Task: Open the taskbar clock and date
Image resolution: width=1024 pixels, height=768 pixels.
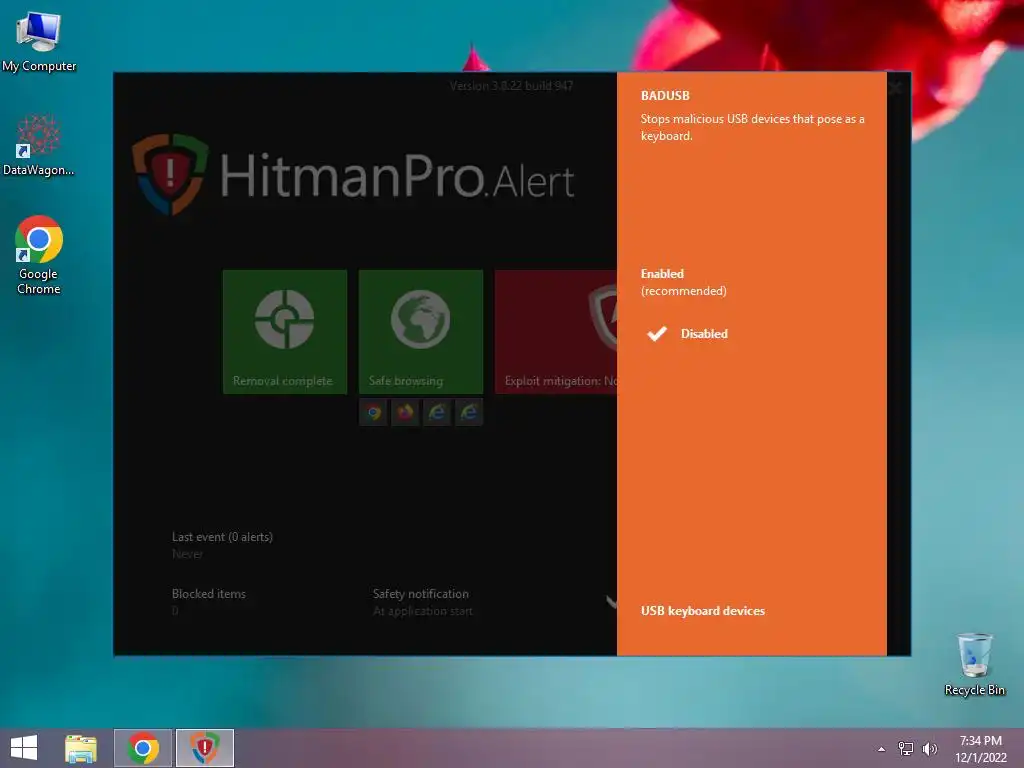Action: [980, 749]
